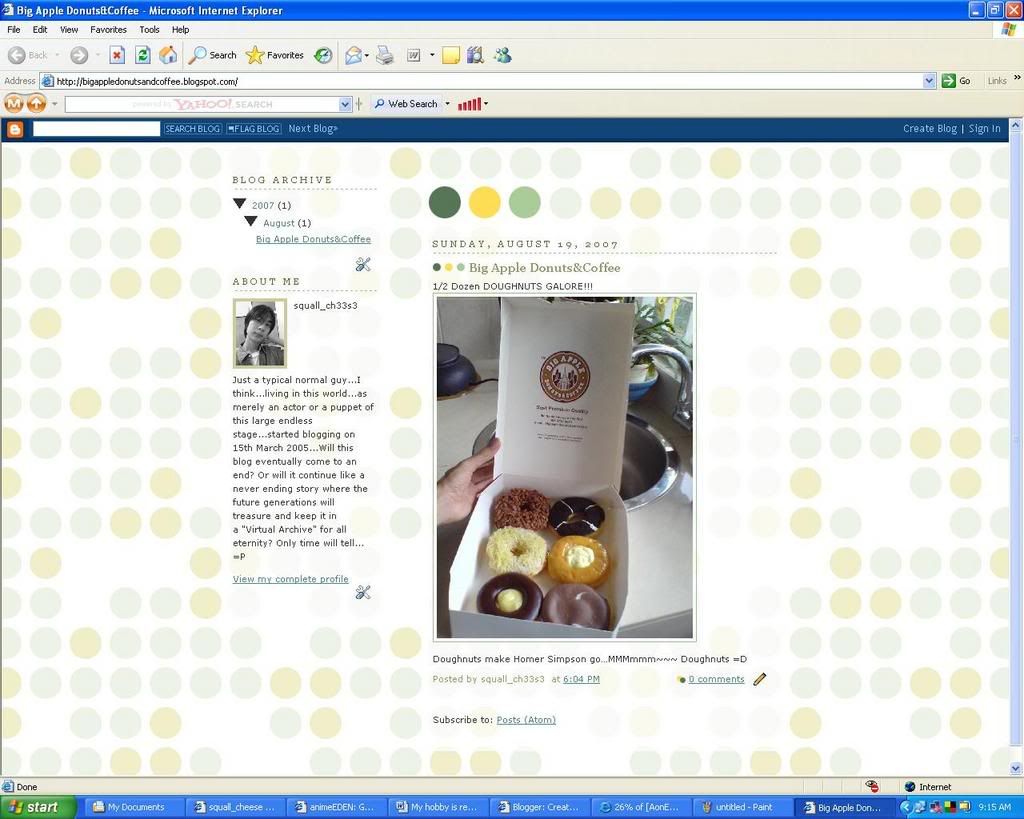Click the SEARCH BLOG button

coord(192,129)
